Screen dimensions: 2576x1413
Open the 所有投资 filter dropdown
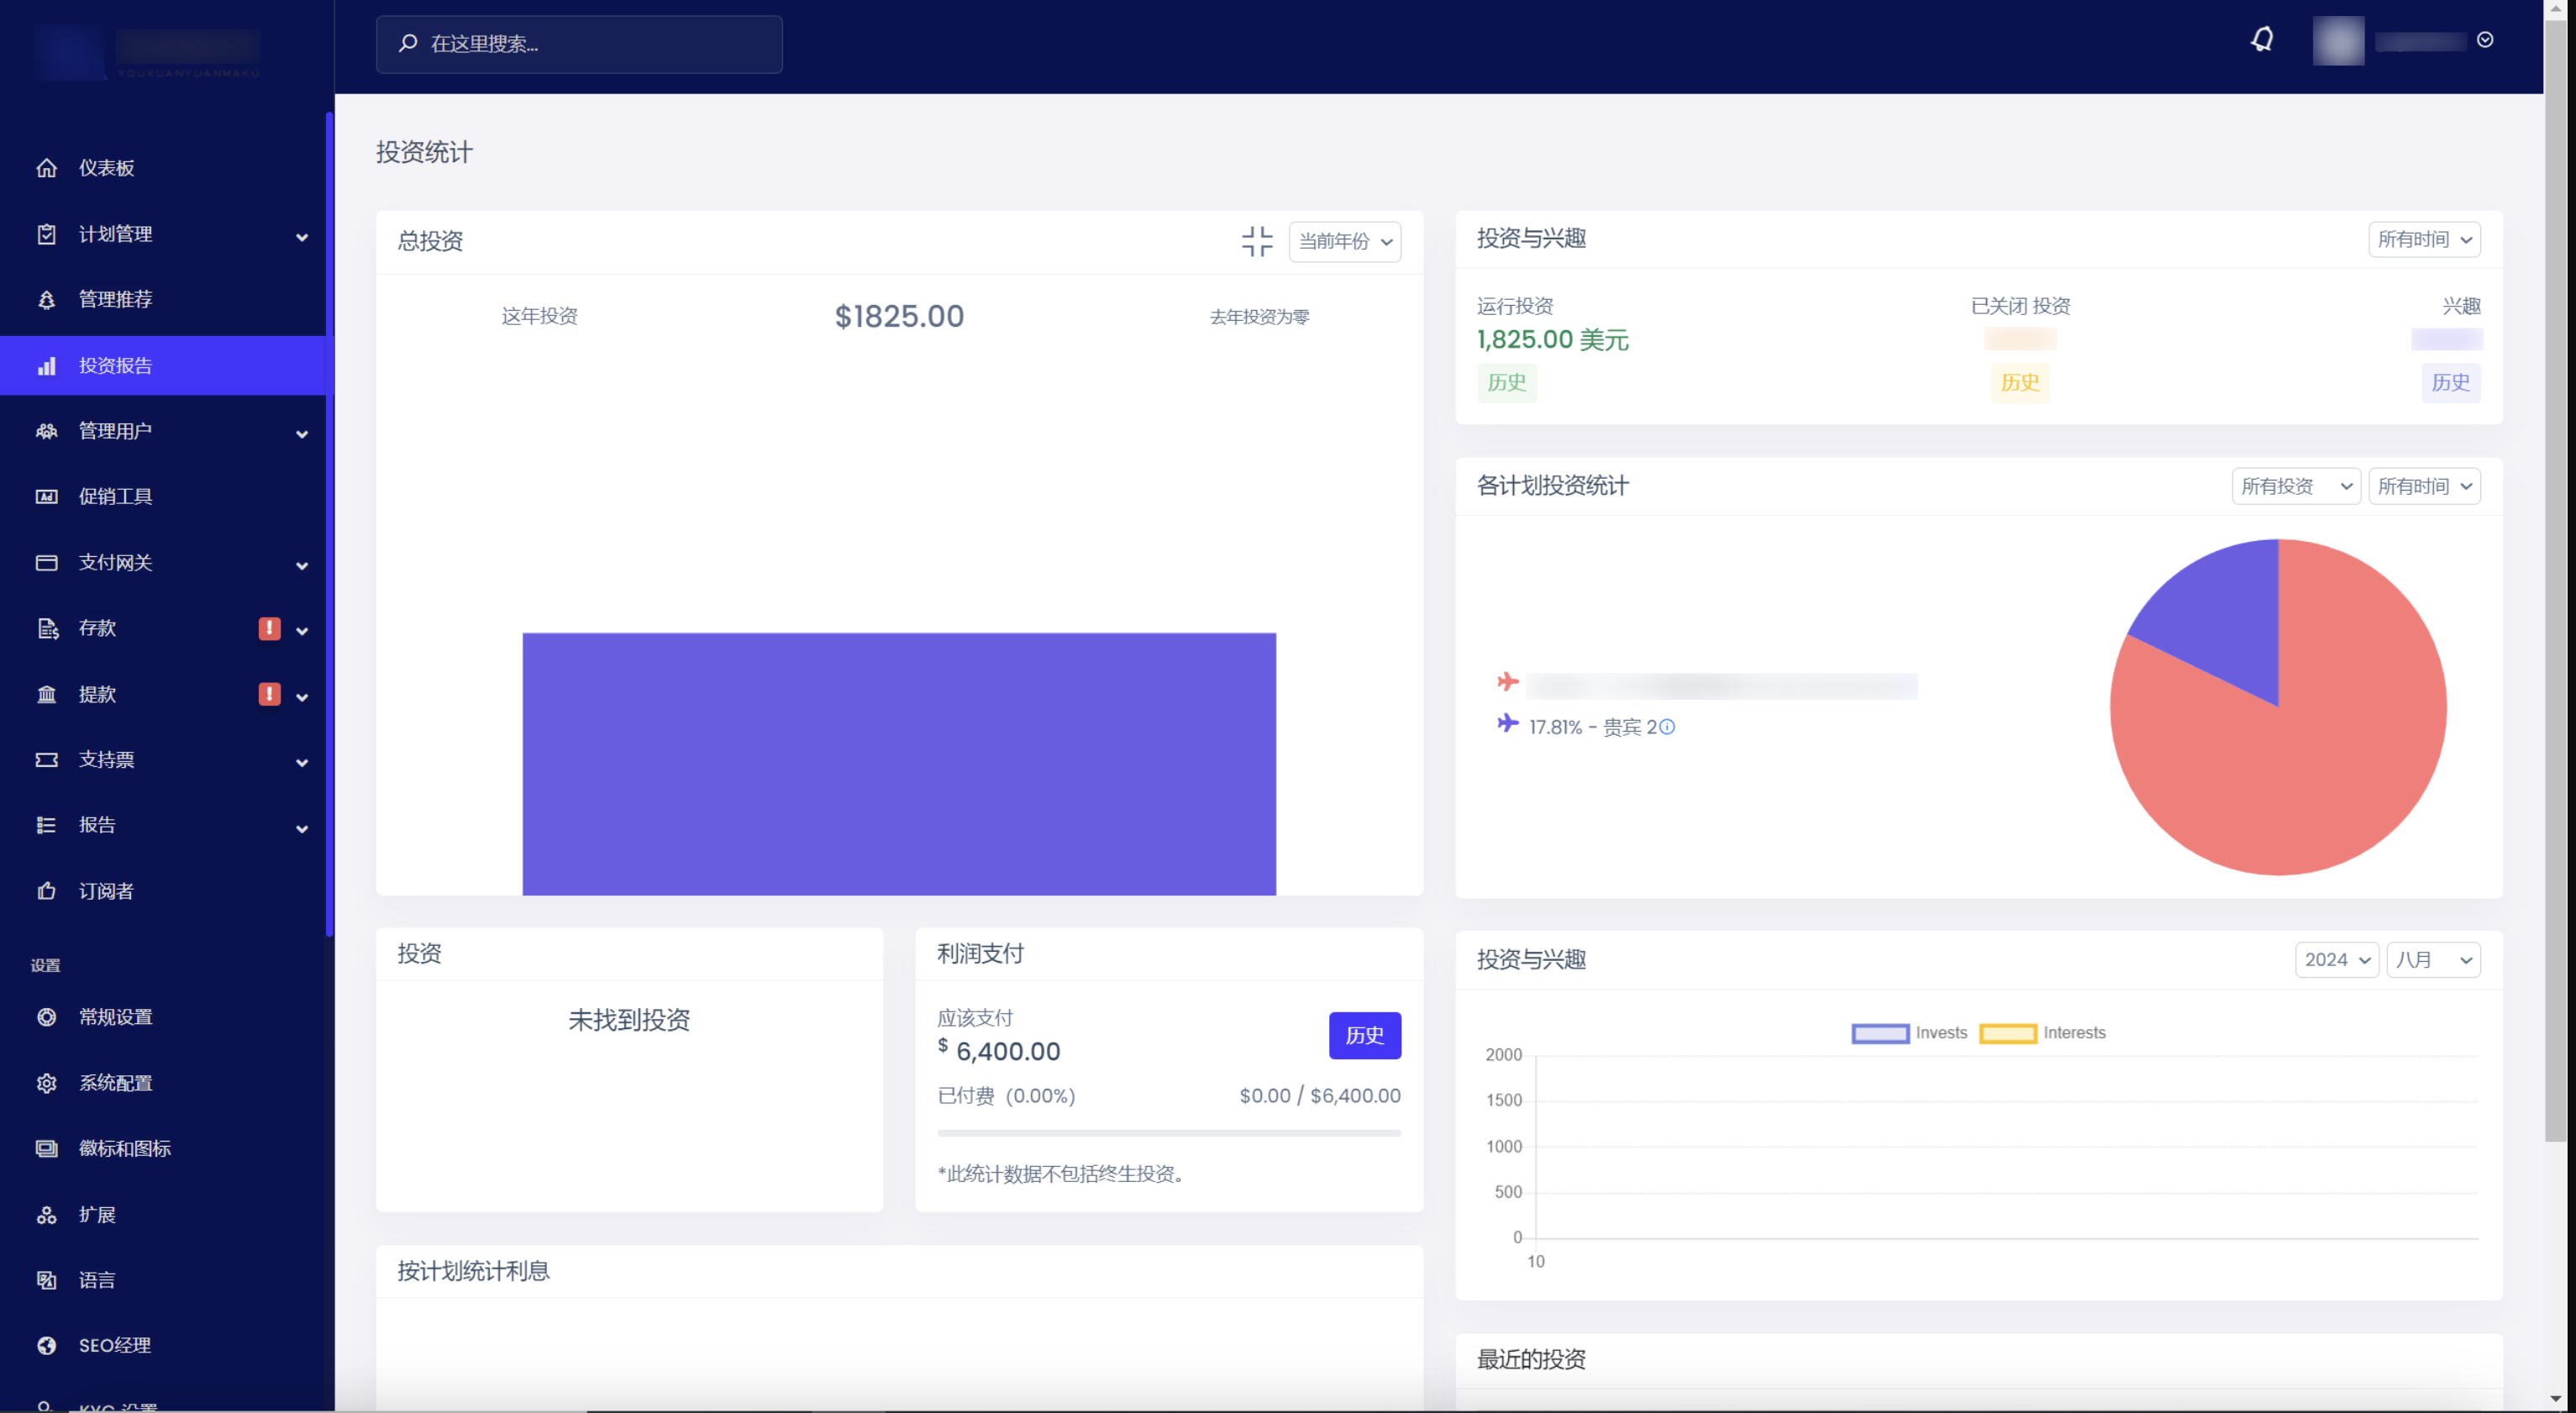tap(2295, 486)
